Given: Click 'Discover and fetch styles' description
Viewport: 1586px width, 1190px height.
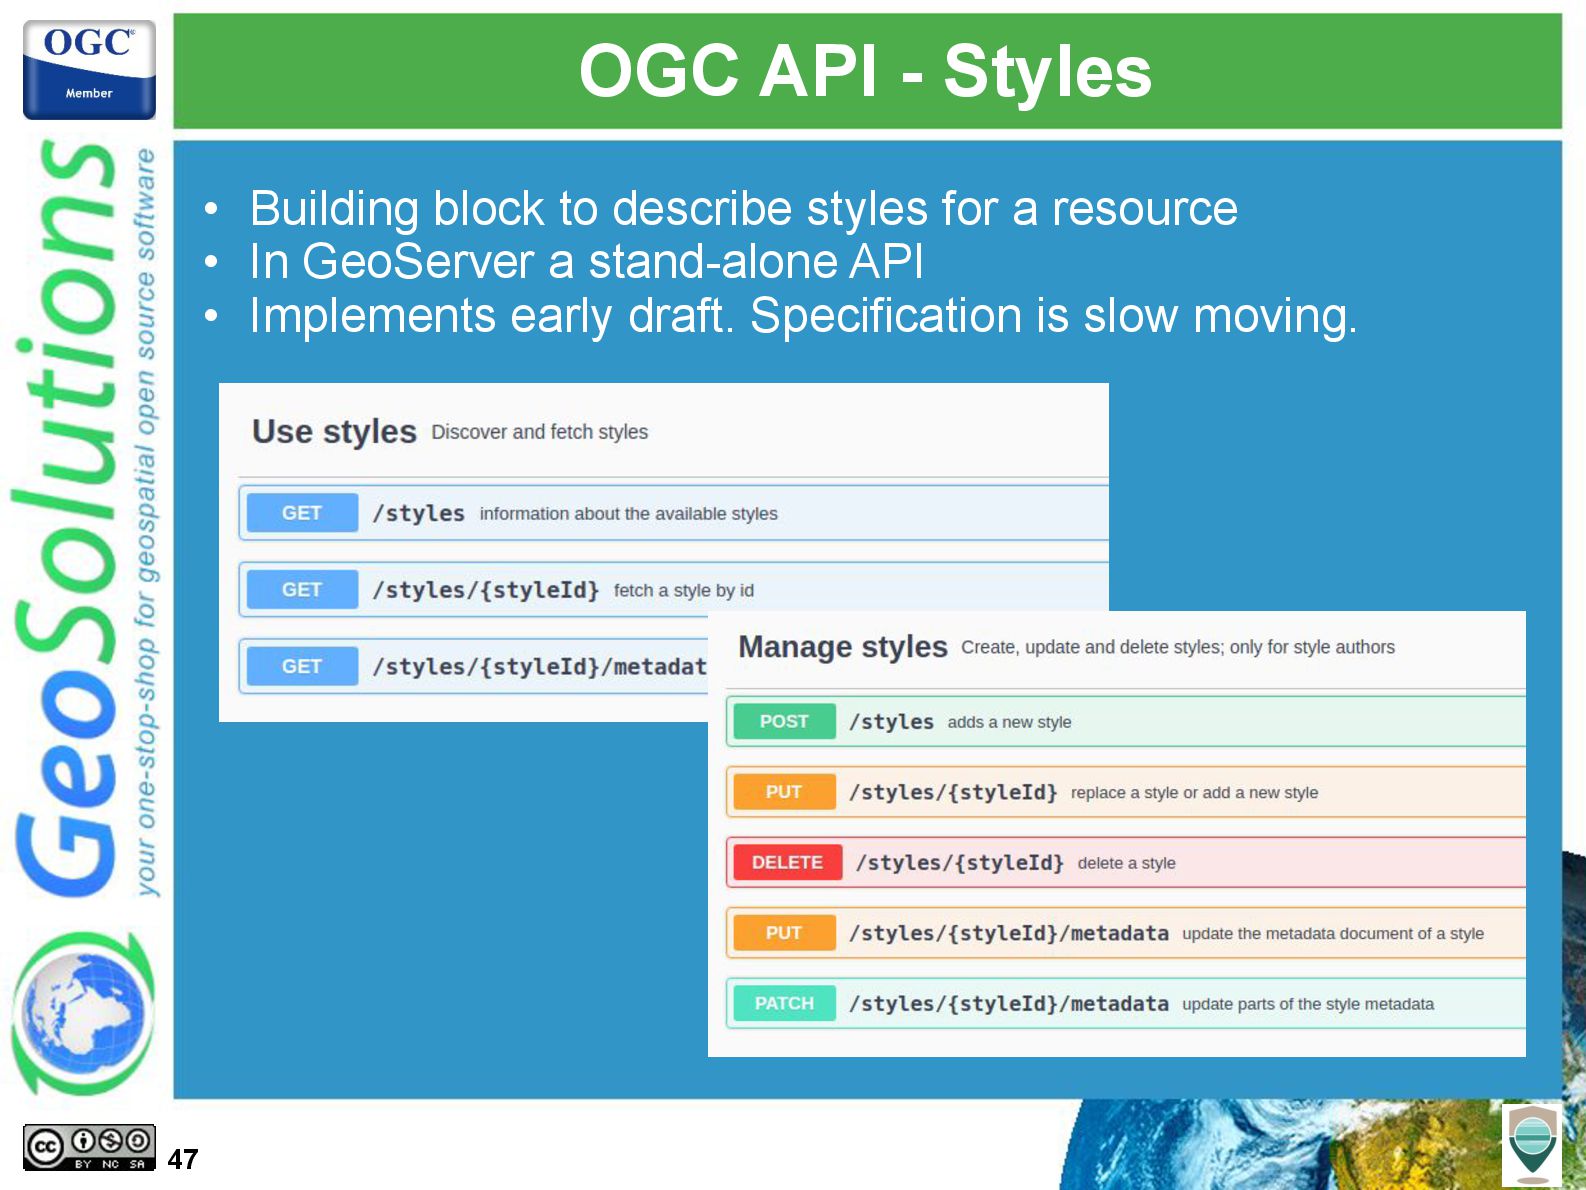Looking at the screenshot, I should [540, 432].
